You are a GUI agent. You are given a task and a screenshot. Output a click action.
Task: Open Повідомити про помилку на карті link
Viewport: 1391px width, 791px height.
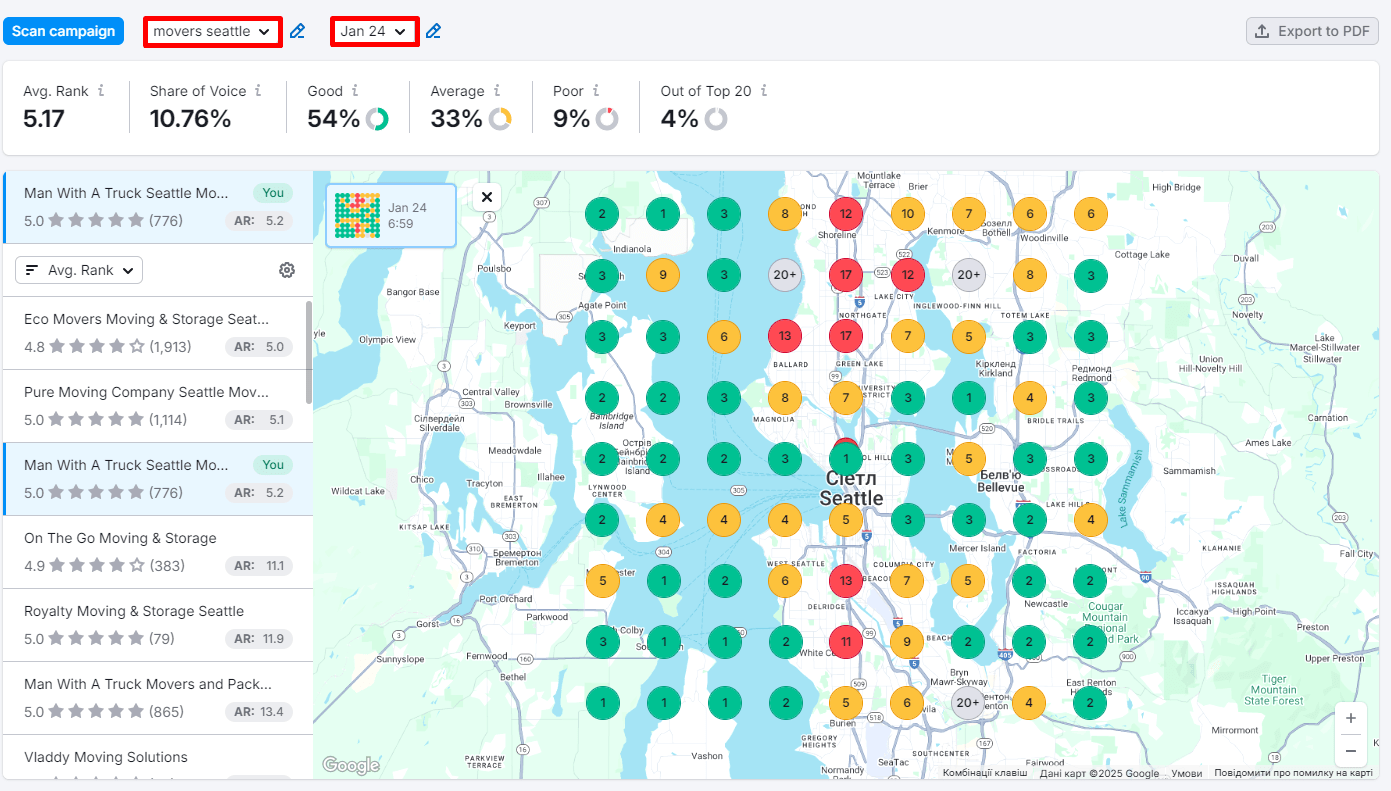[x=1293, y=772]
